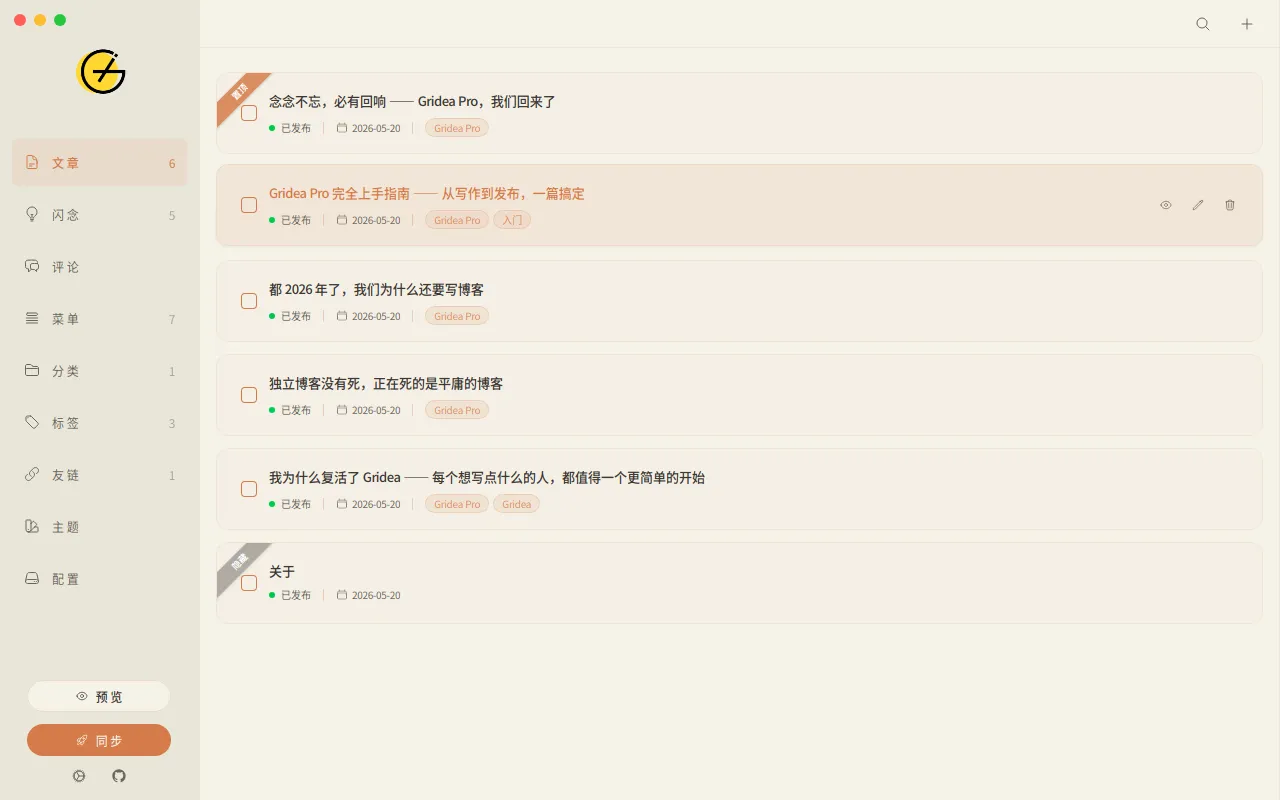
Task: Click the Gridea Pro tag under 念念不忘
Action: tap(457, 128)
